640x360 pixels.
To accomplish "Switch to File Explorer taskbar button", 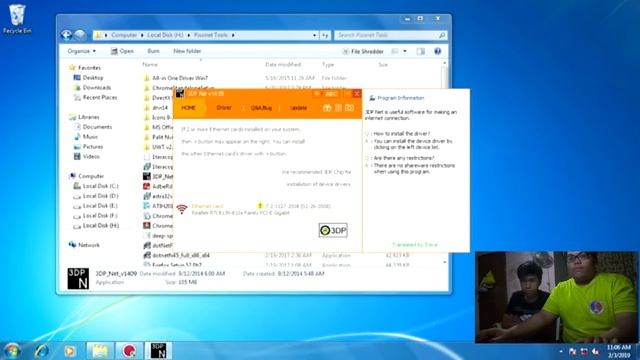I will click(100, 351).
